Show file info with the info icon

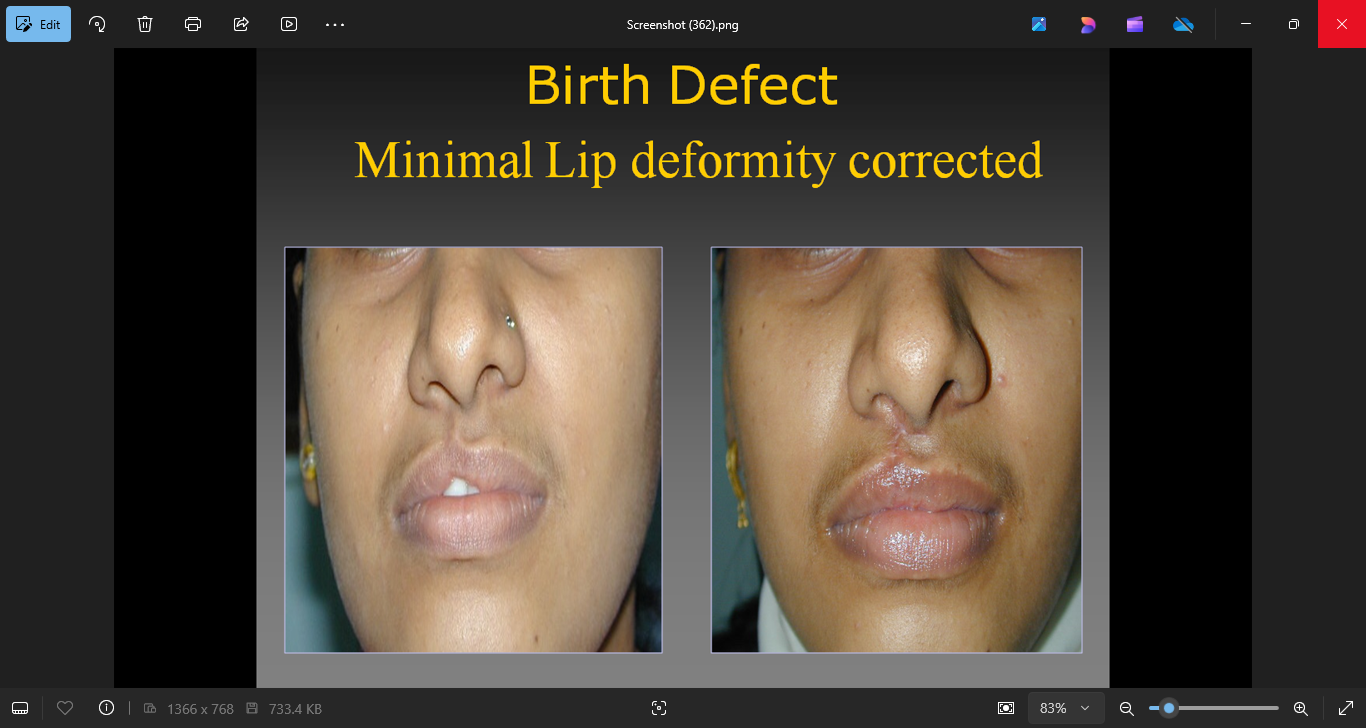106,708
